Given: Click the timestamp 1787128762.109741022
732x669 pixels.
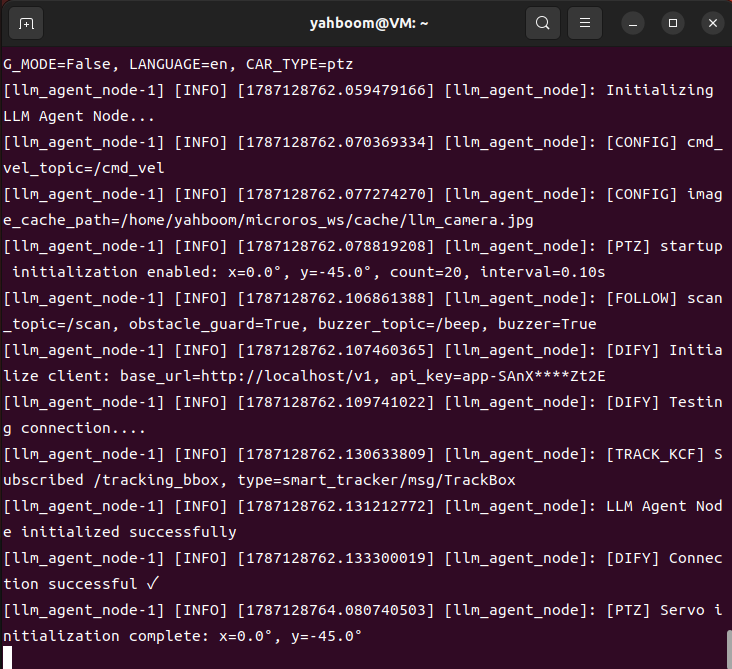Looking at the screenshot, I should [335, 402].
